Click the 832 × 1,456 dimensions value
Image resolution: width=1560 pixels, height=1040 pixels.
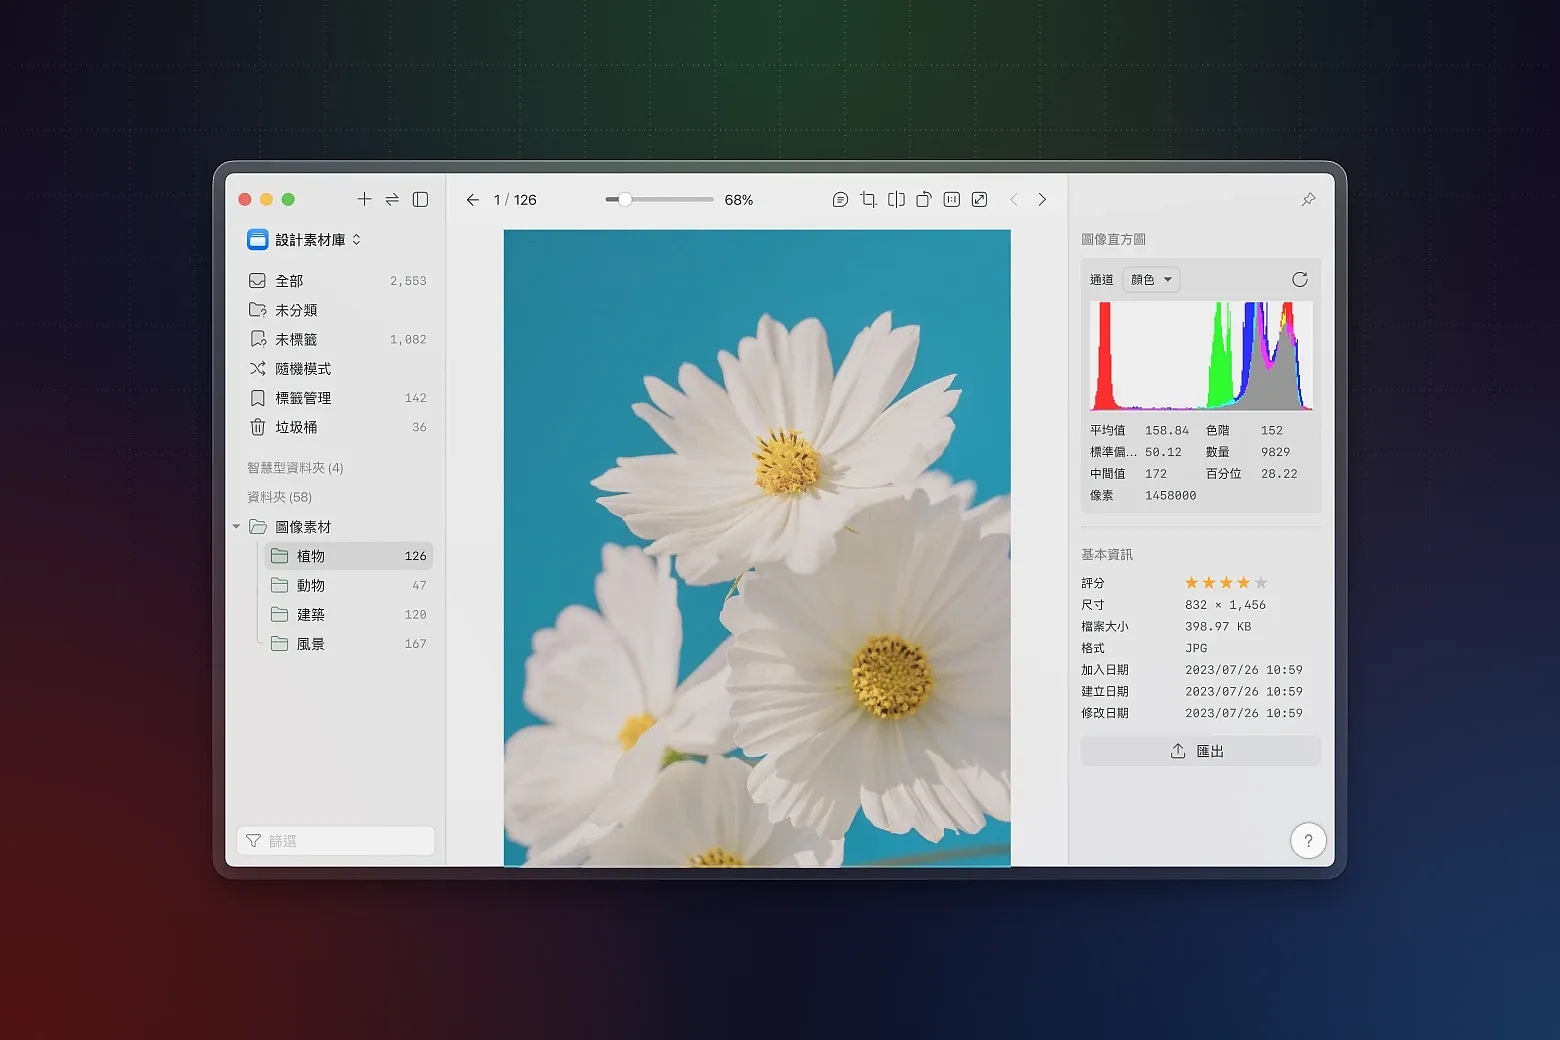(1225, 605)
